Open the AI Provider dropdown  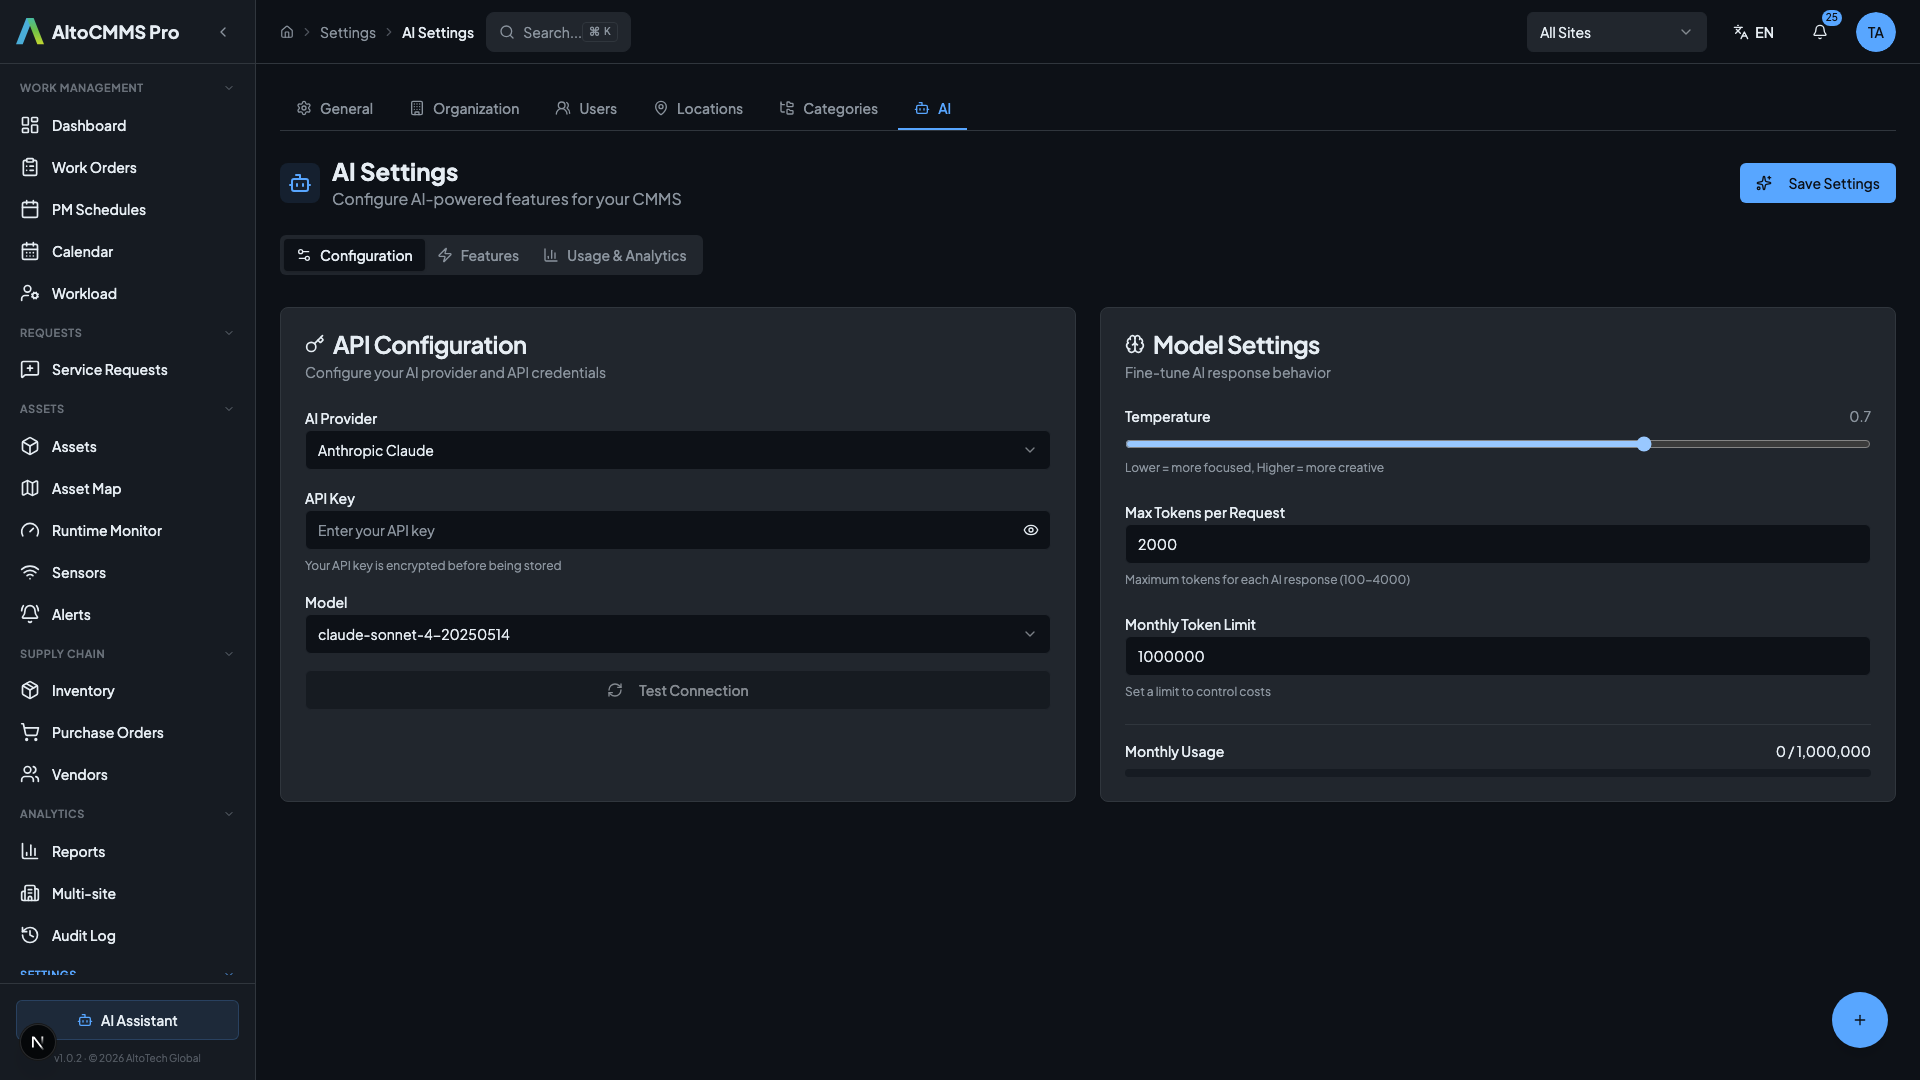[x=677, y=450]
